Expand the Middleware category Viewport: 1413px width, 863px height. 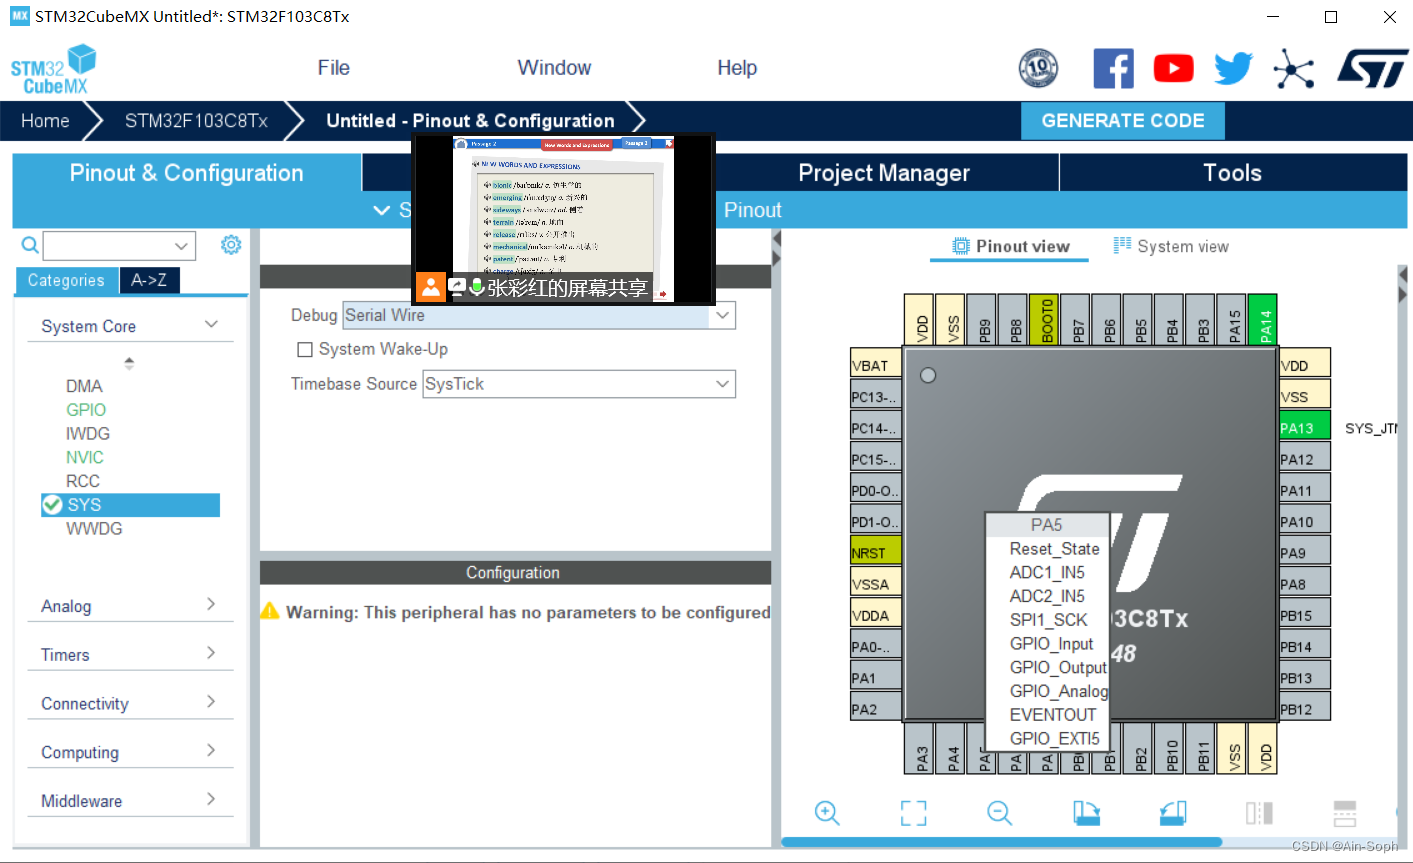[130, 801]
